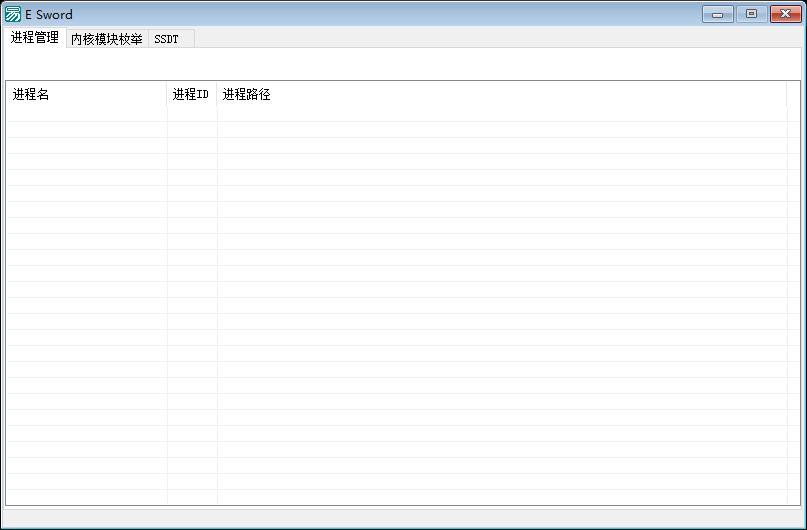
Task: Sort by the 进程ID column header
Action: tap(191, 95)
